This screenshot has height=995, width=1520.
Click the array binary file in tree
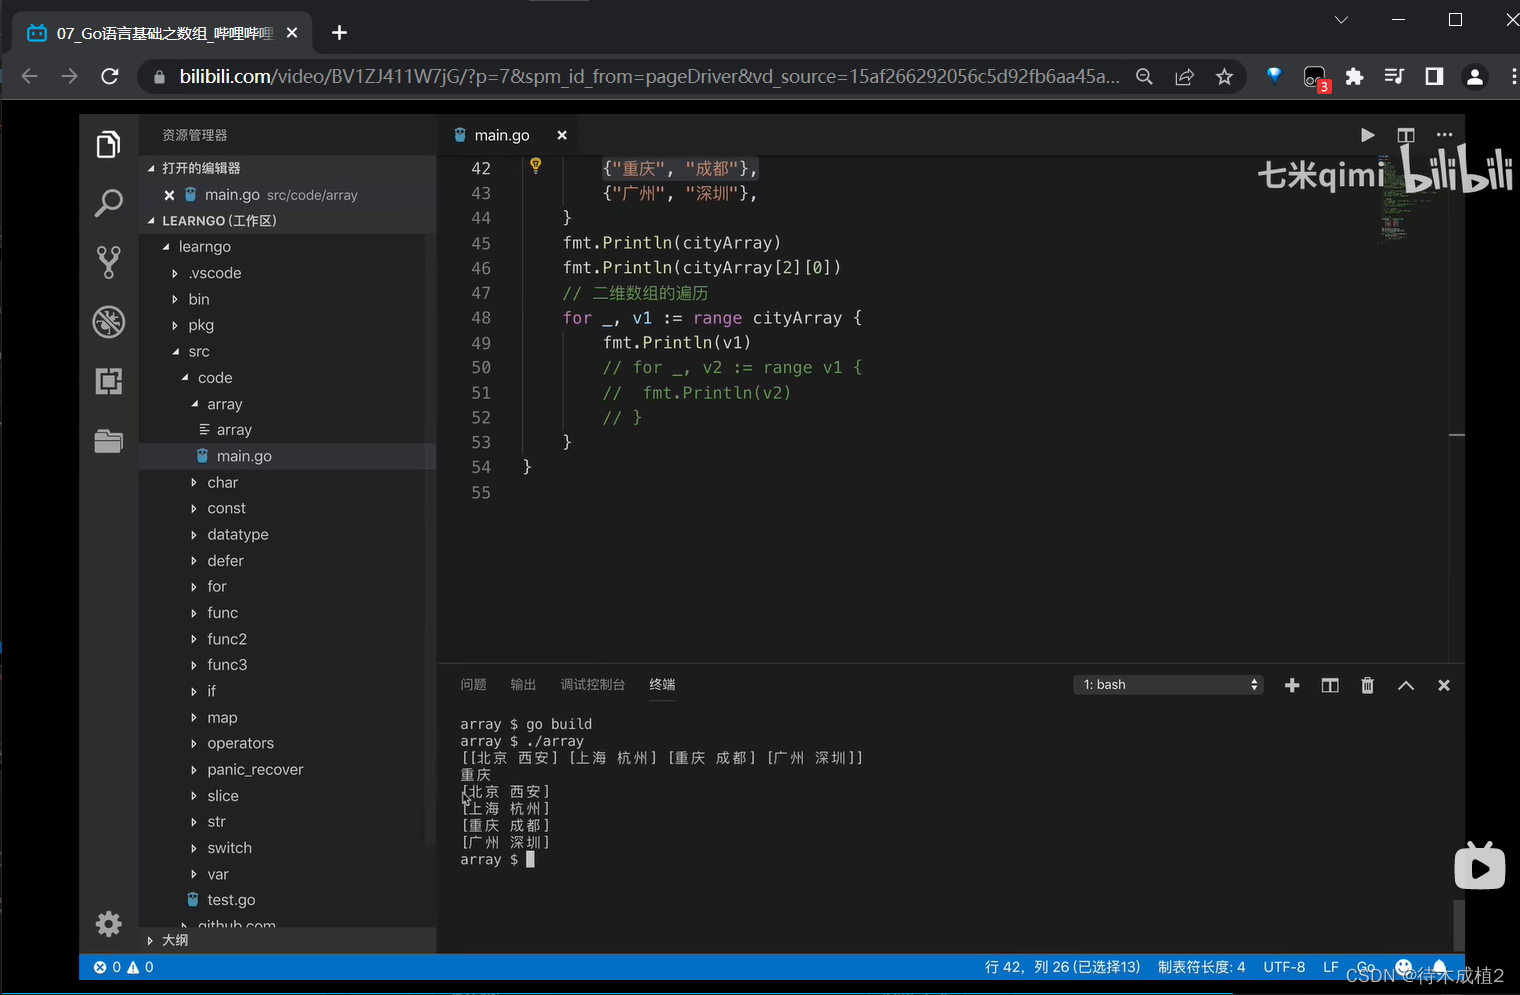[x=234, y=430]
